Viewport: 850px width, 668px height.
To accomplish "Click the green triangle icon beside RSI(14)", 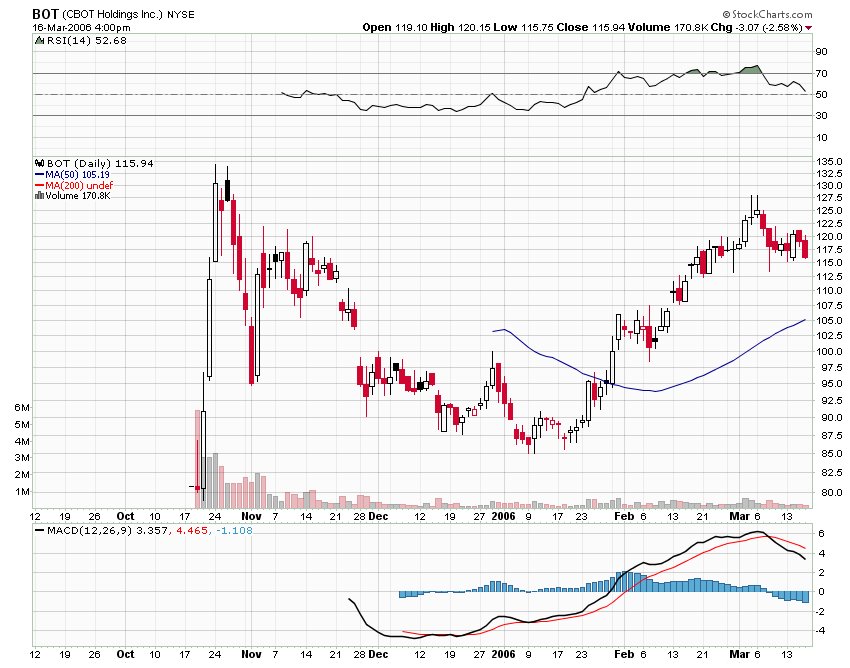I will pyautogui.click(x=39, y=41).
